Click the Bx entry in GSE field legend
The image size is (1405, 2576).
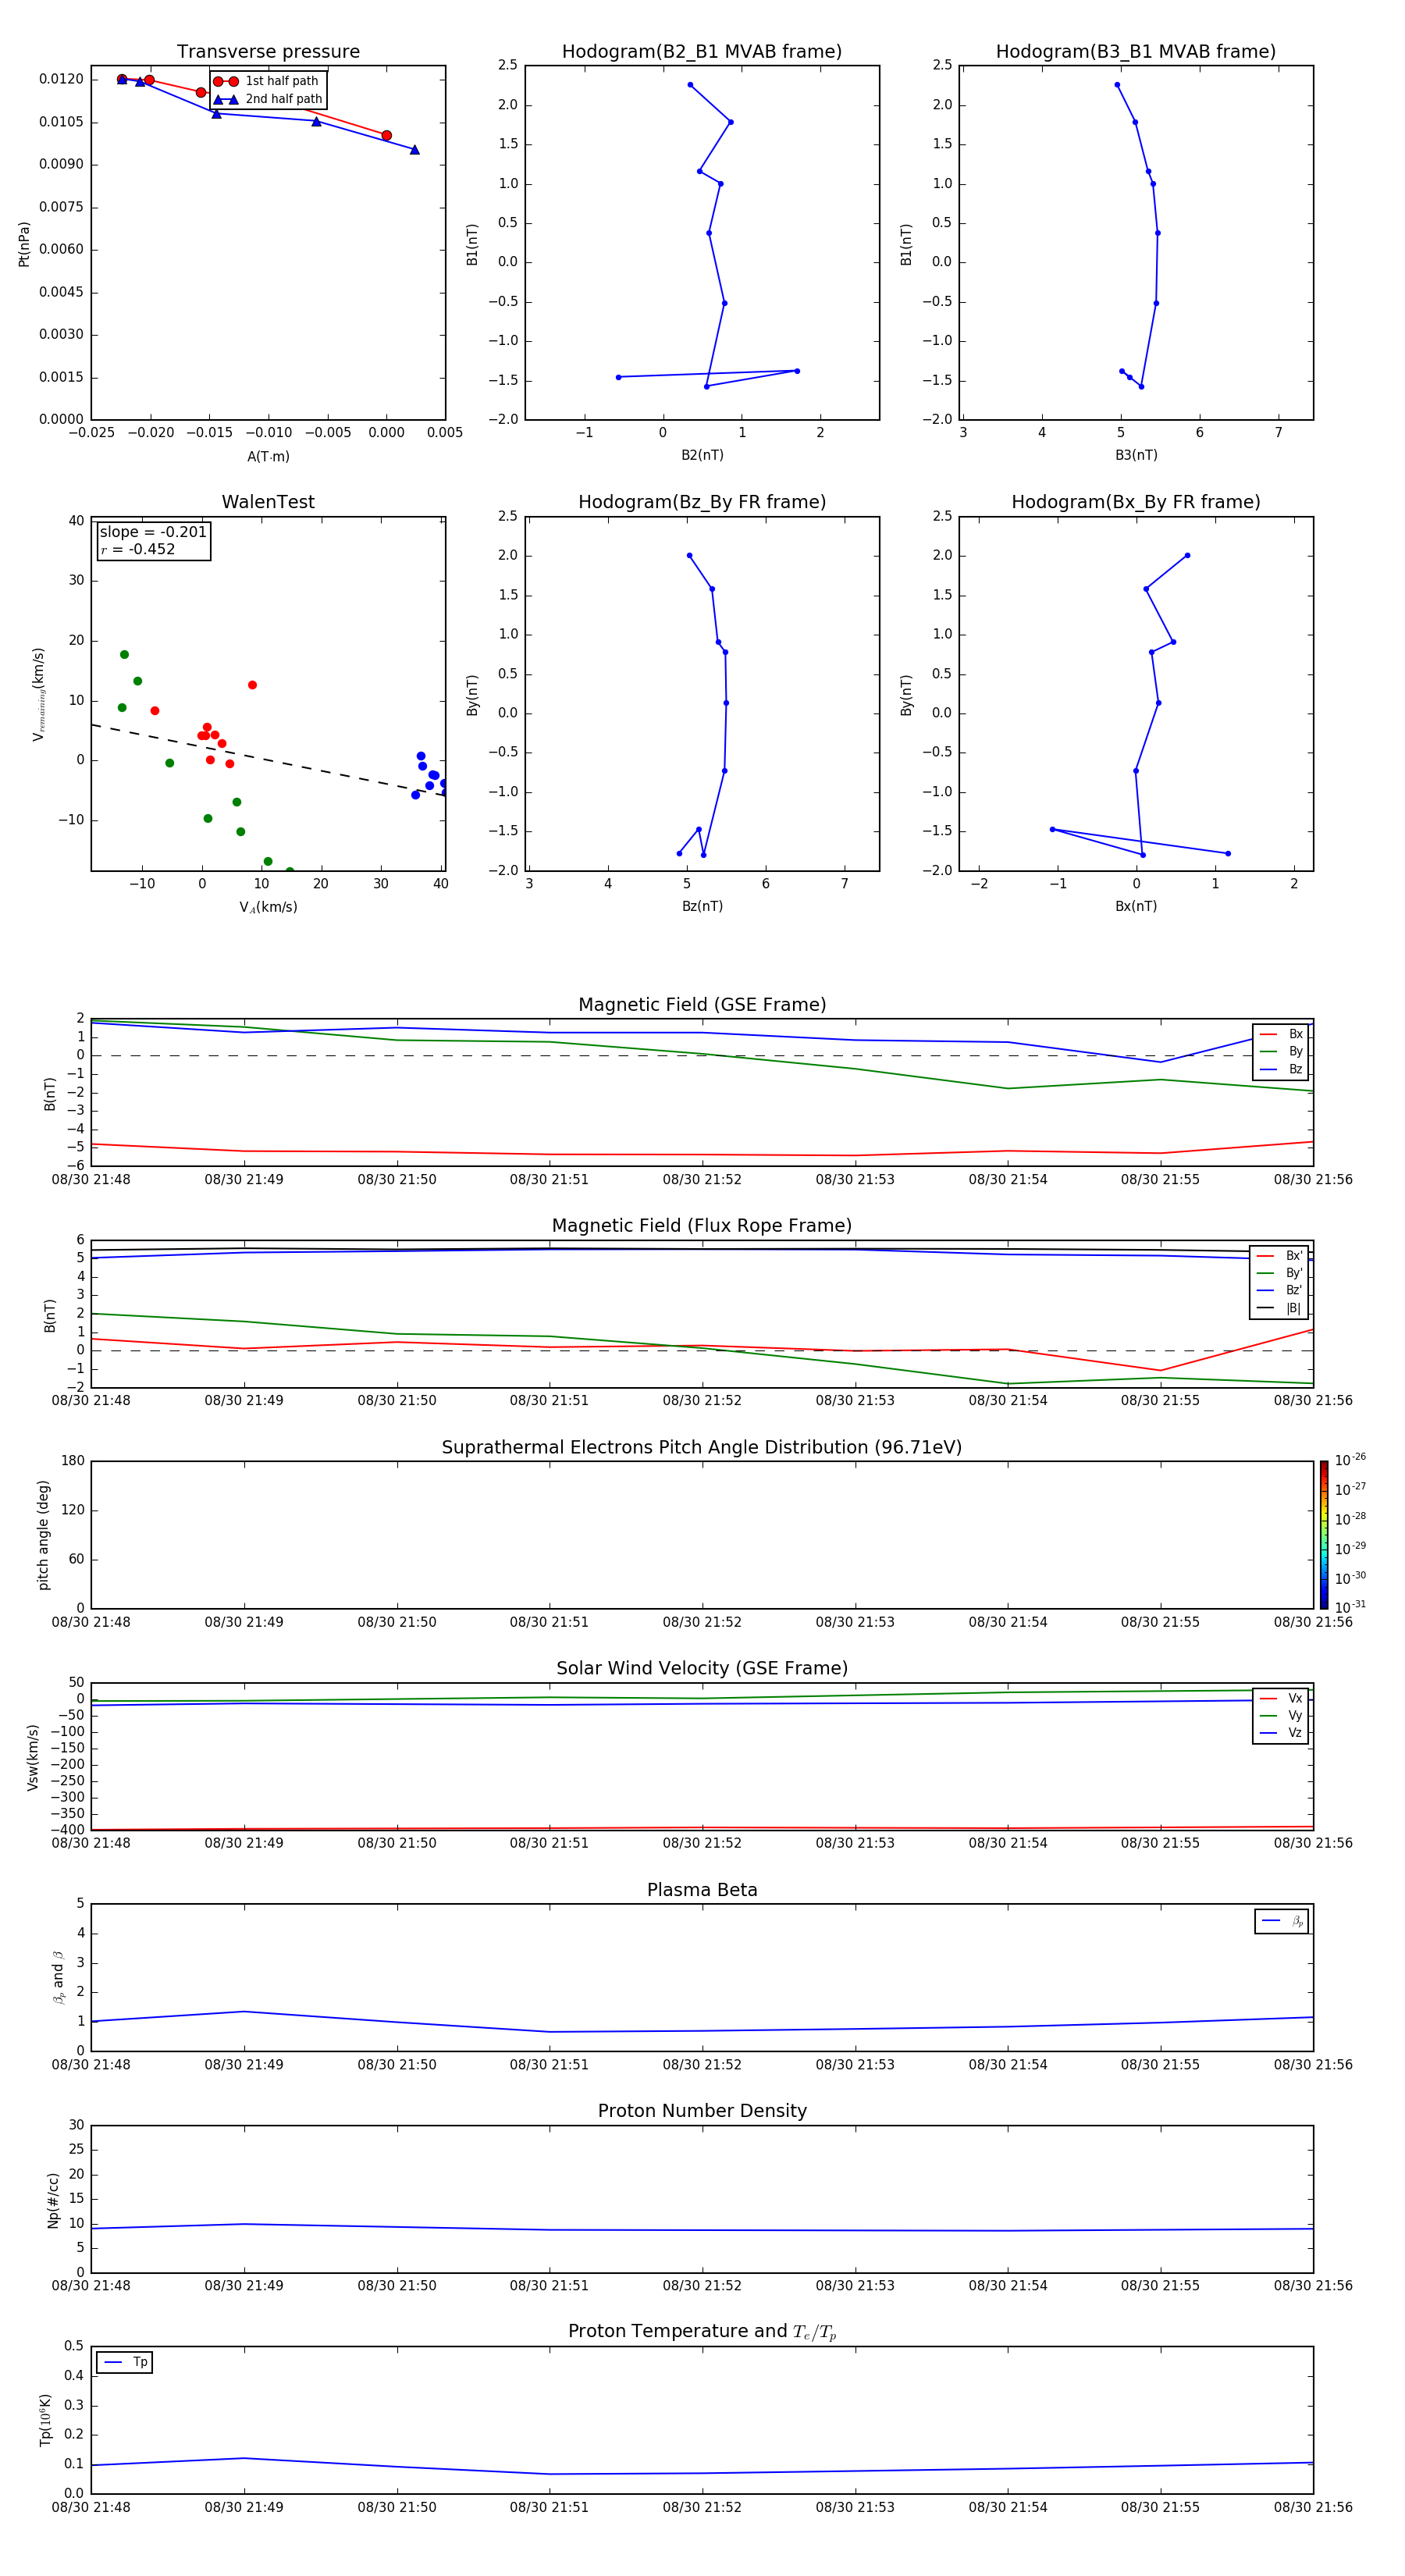coord(1281,1034)
